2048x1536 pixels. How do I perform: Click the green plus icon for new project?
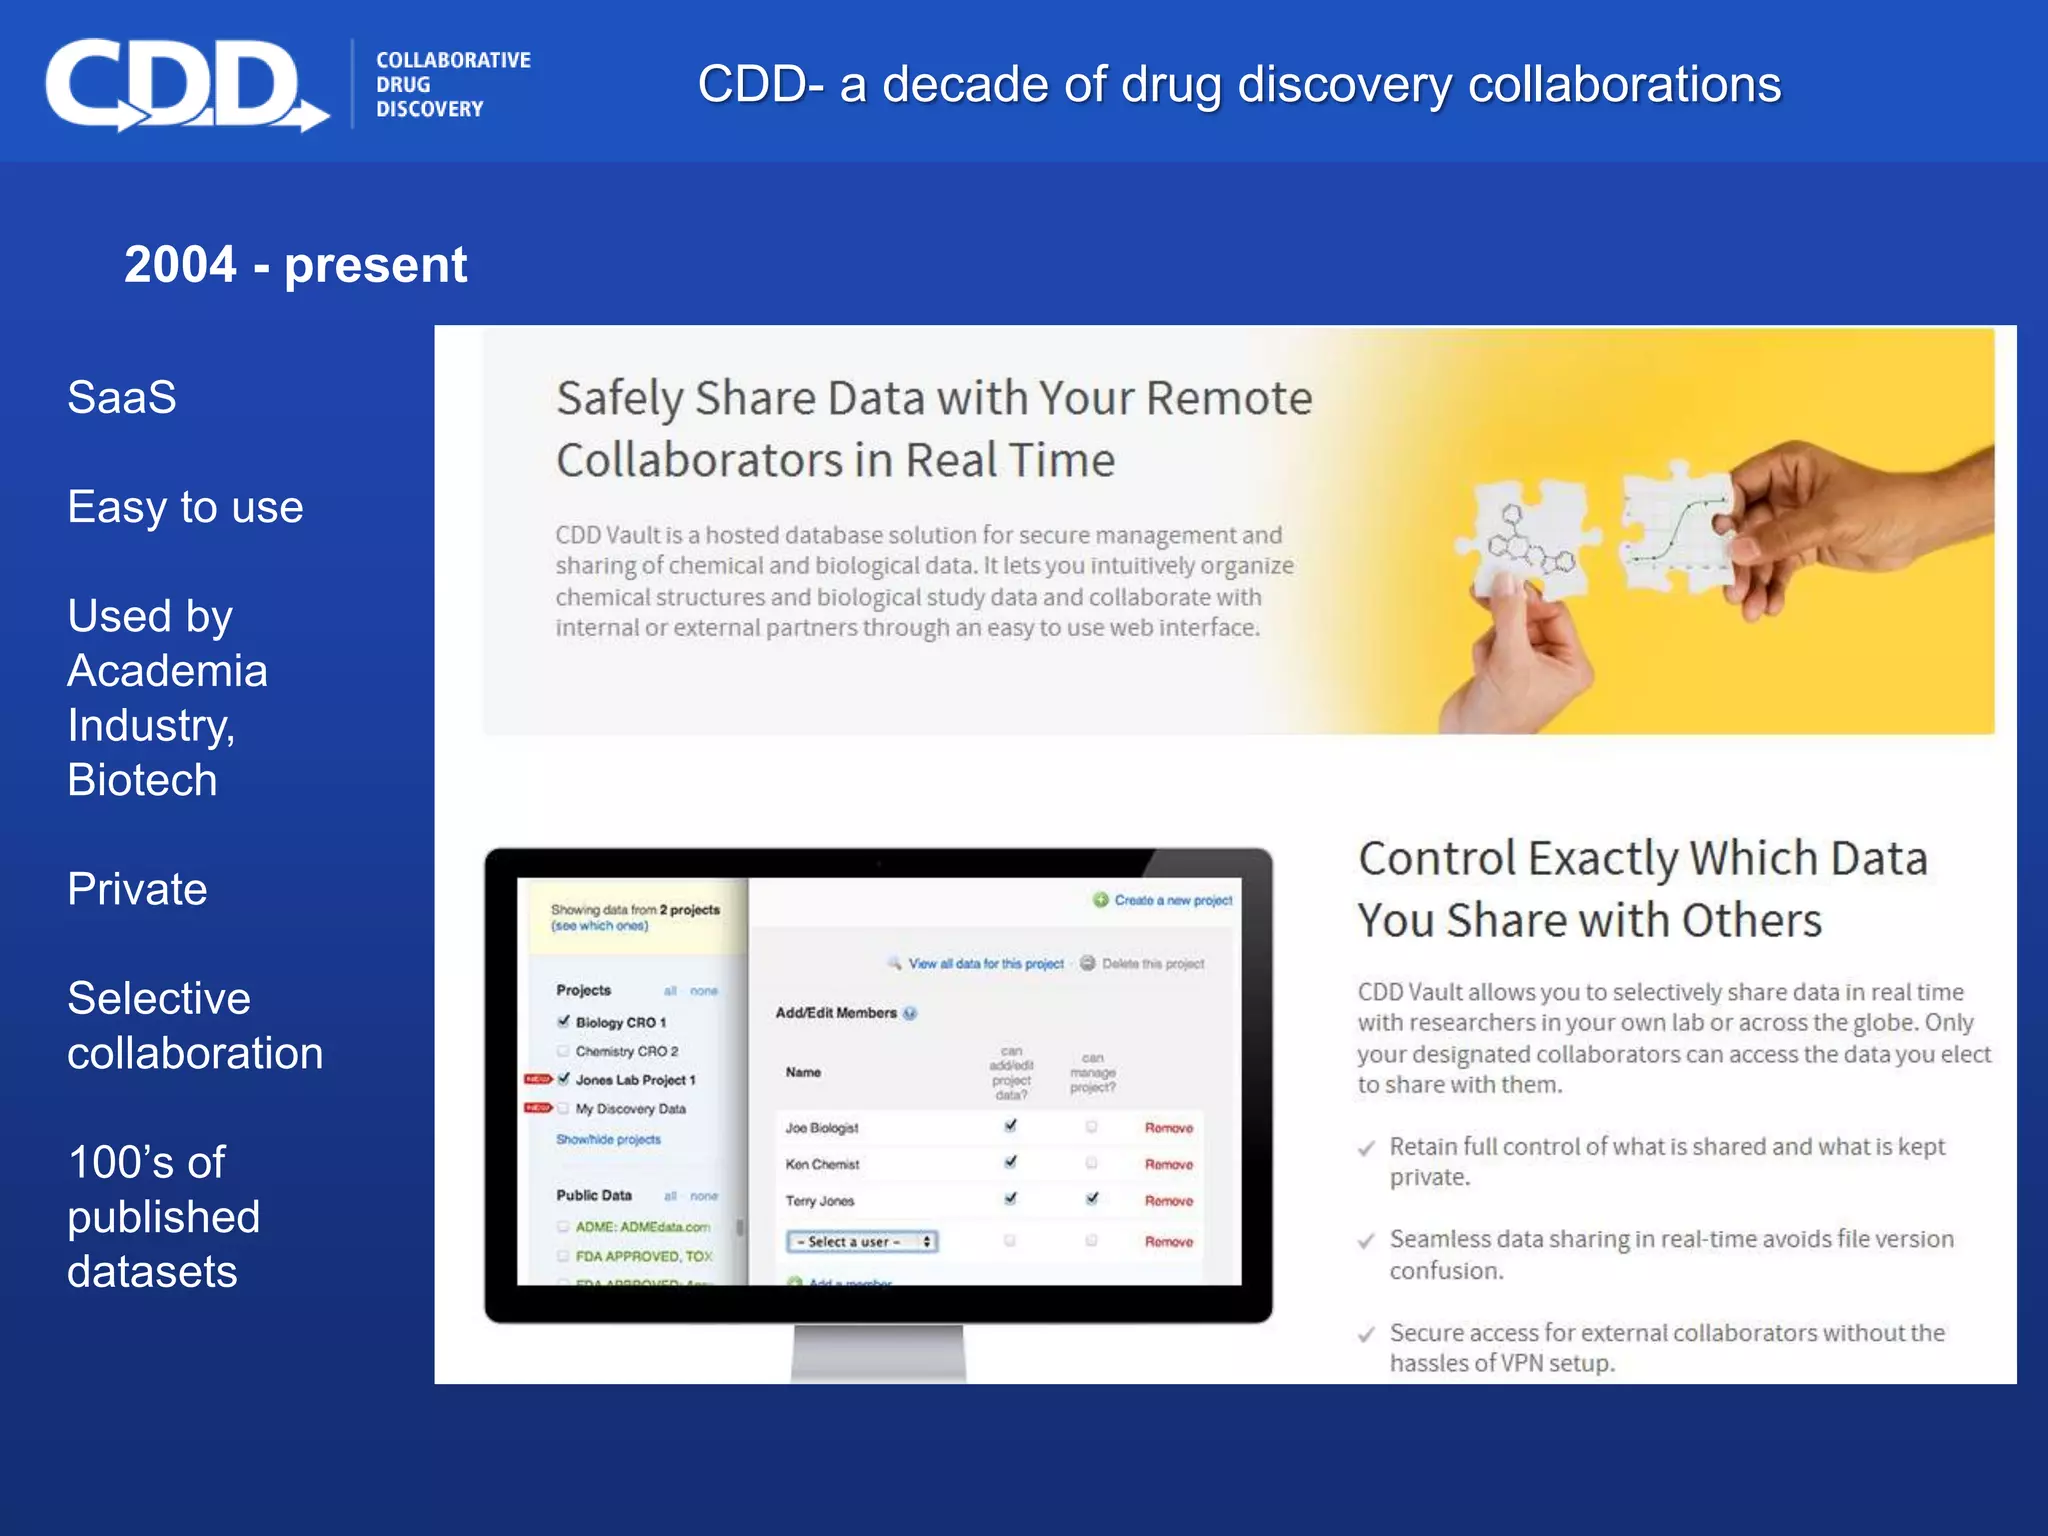coord(1100,900)
